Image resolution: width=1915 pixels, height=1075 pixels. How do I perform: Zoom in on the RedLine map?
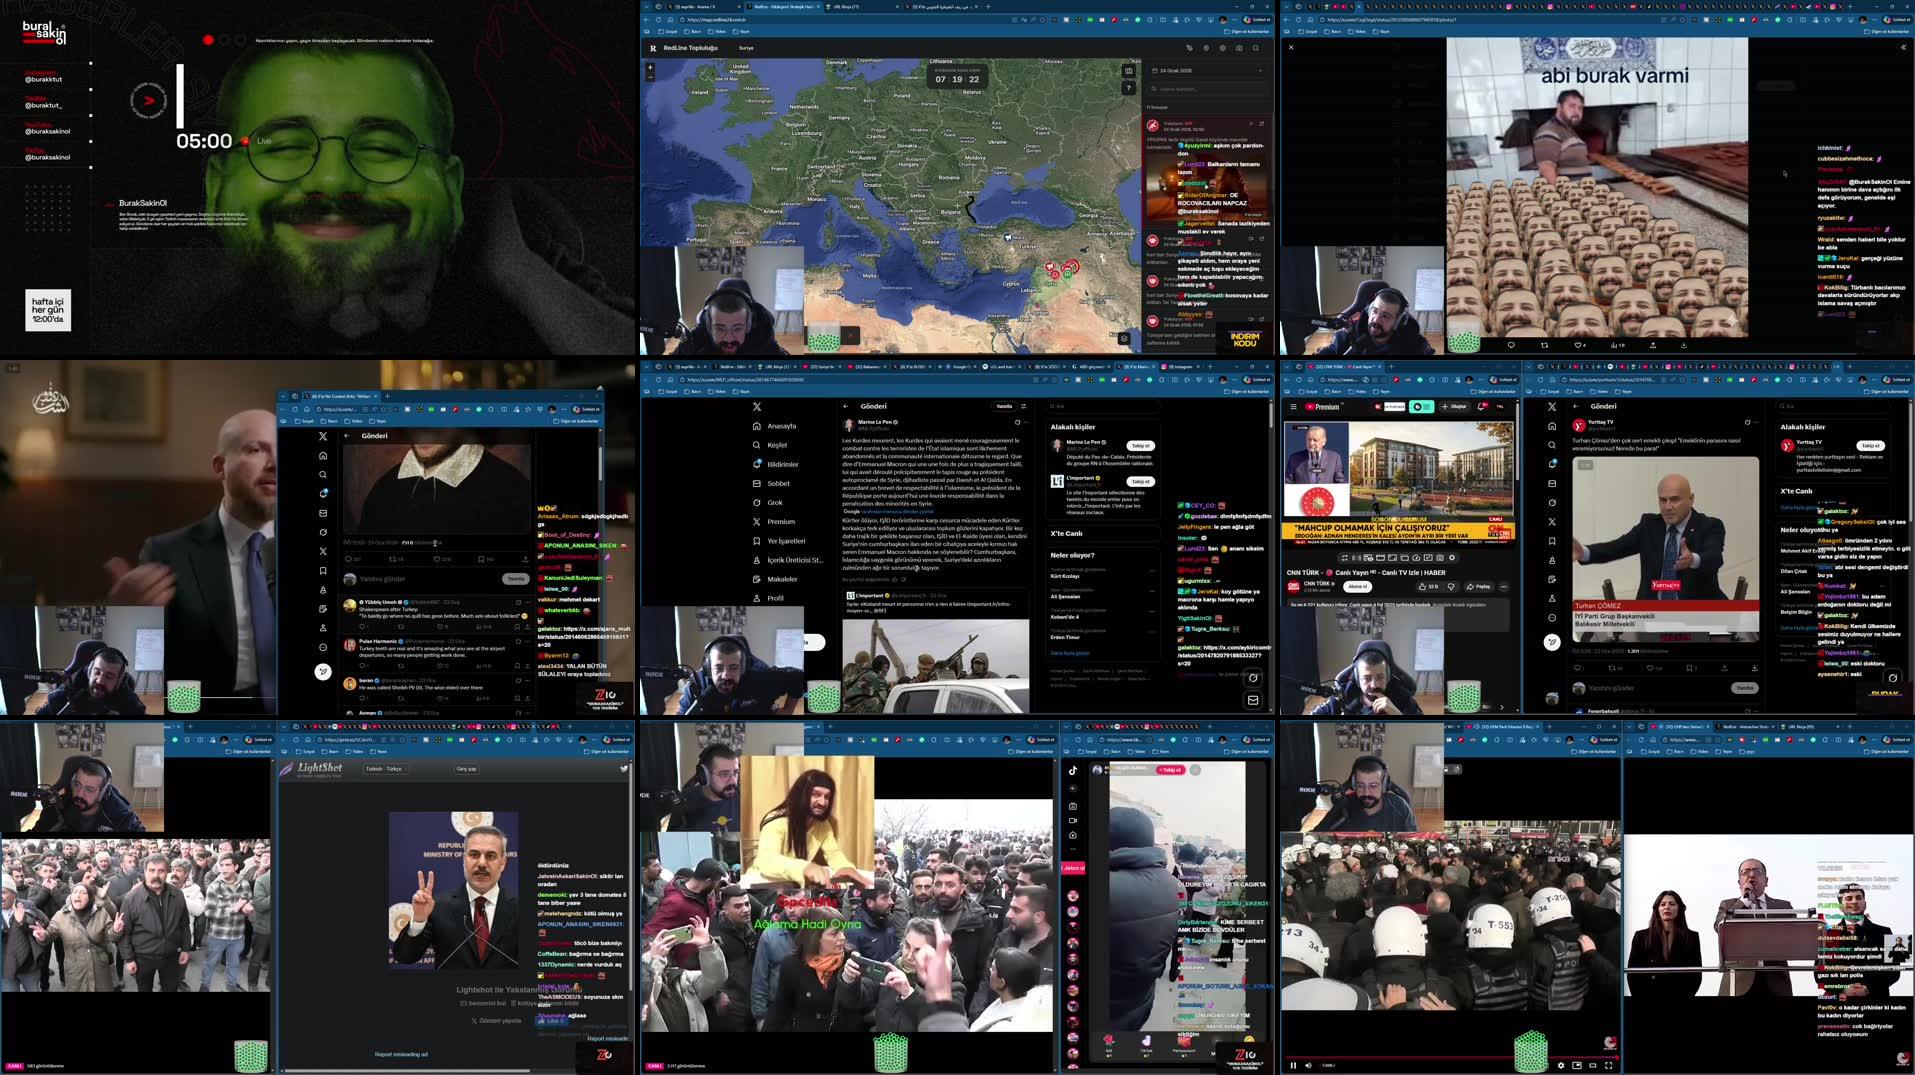[x=650, y=67]
